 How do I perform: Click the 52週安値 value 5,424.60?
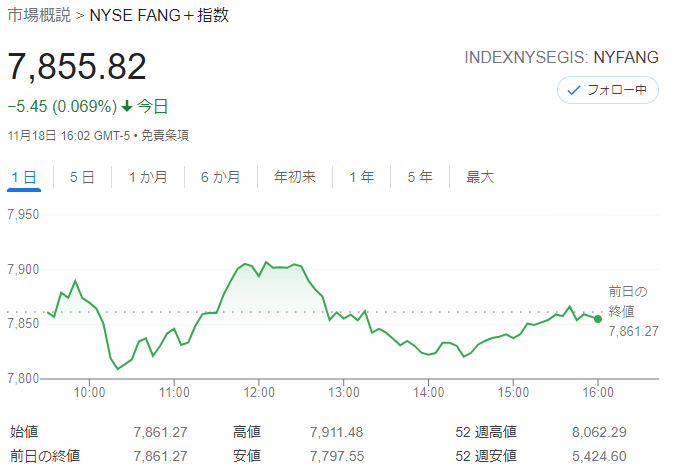[x=599, y=456]
